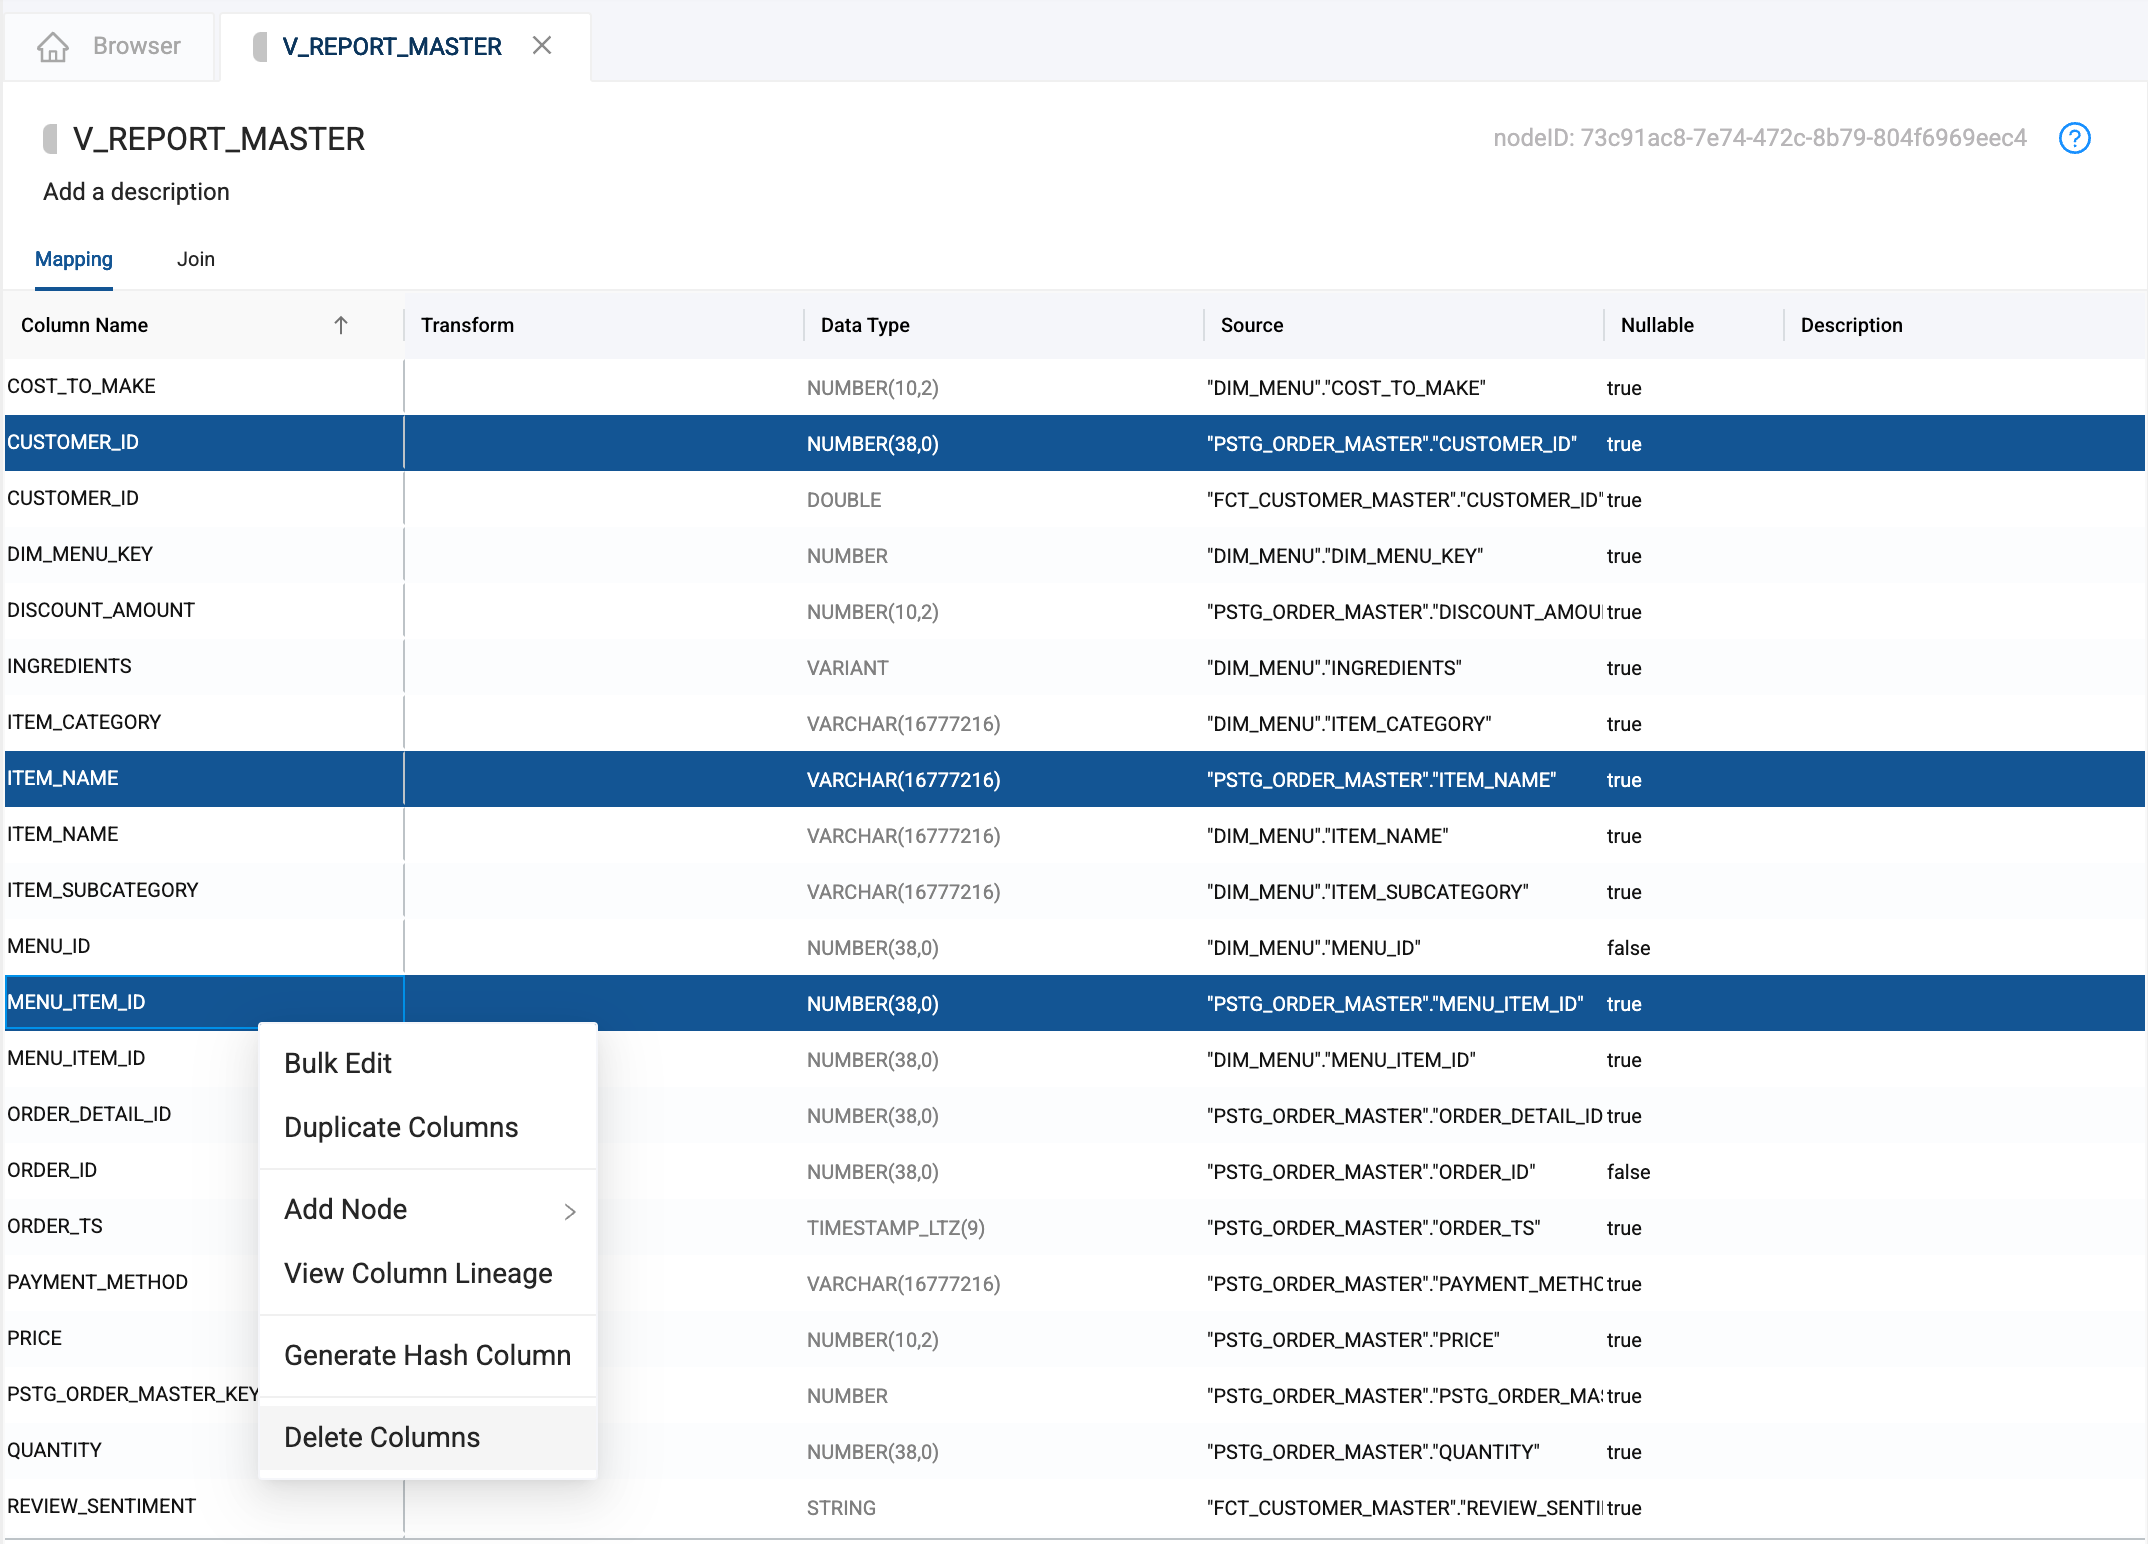Click Add a description text

tap(136, 192)
